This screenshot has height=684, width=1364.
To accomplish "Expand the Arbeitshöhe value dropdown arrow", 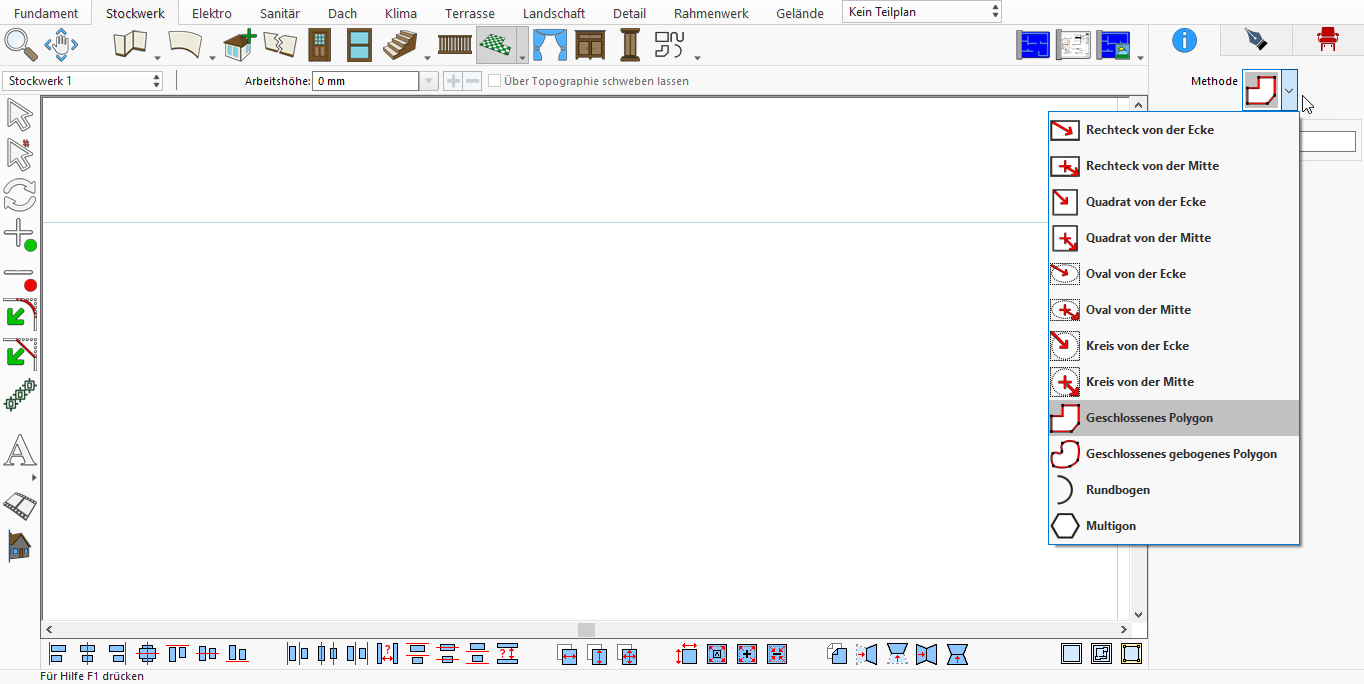I will click(x=429, y=81).
